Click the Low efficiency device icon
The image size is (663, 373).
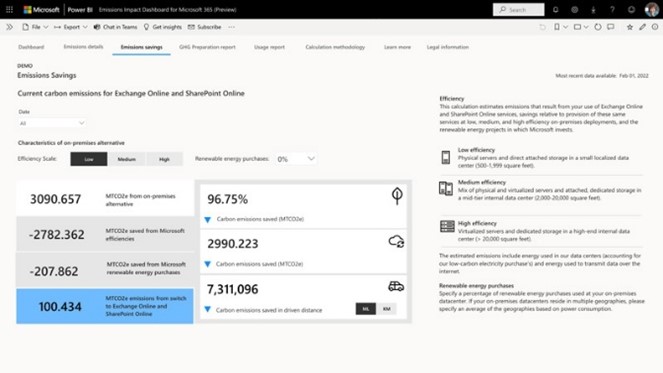click(x=446, y=157)
